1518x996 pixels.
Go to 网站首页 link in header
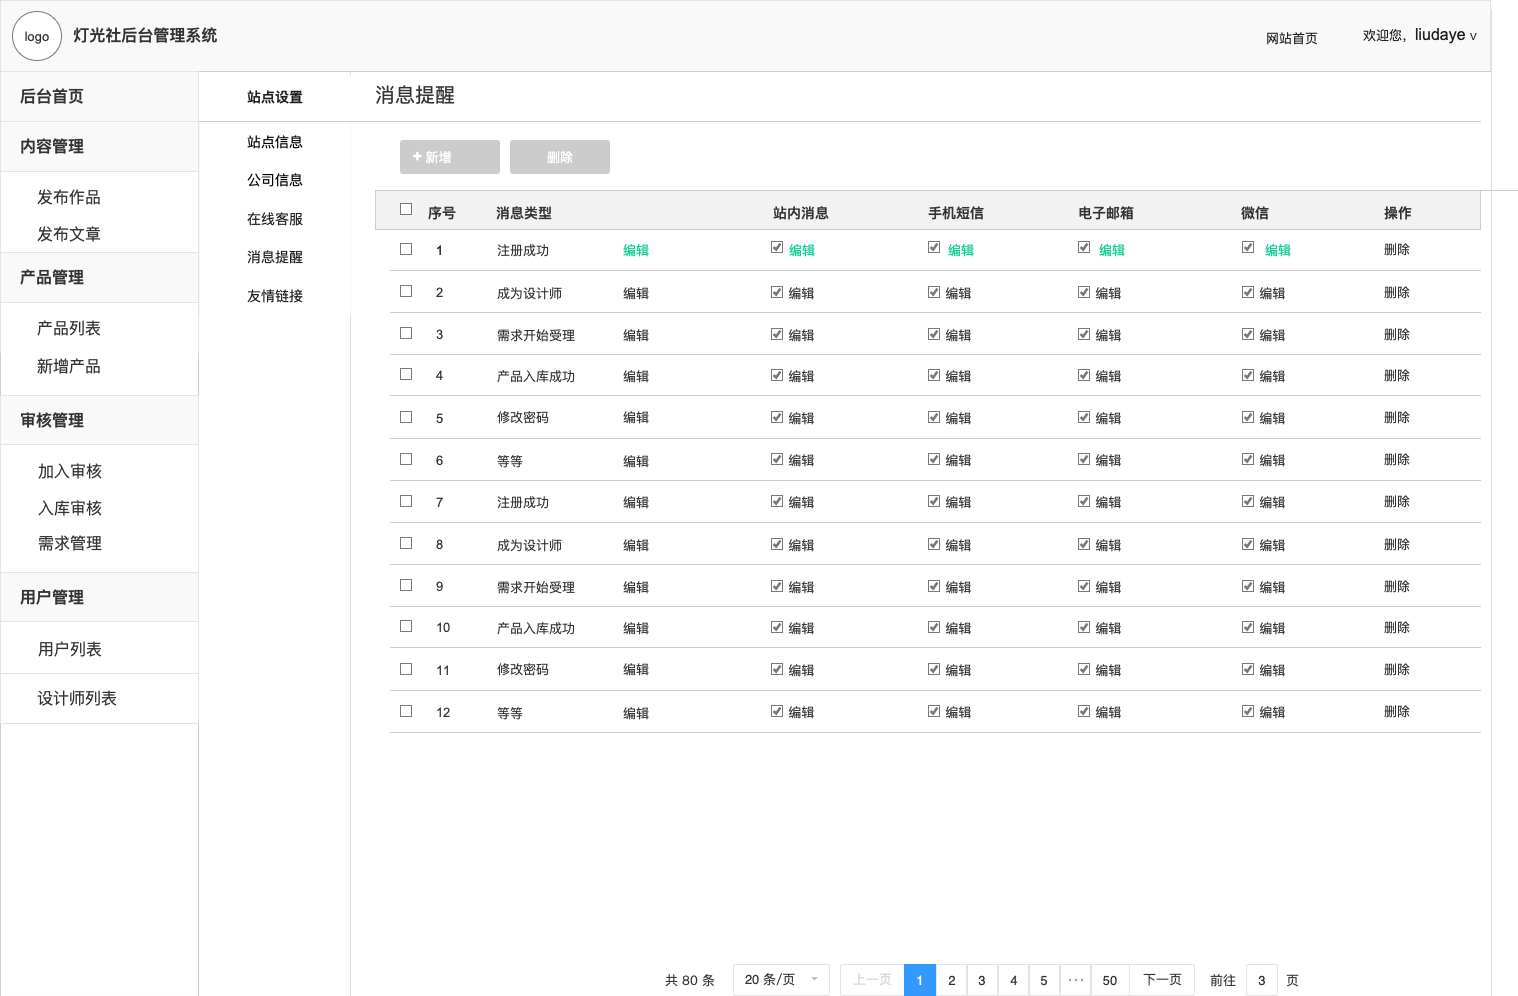pyautogui.click(x=1291, y=38)
